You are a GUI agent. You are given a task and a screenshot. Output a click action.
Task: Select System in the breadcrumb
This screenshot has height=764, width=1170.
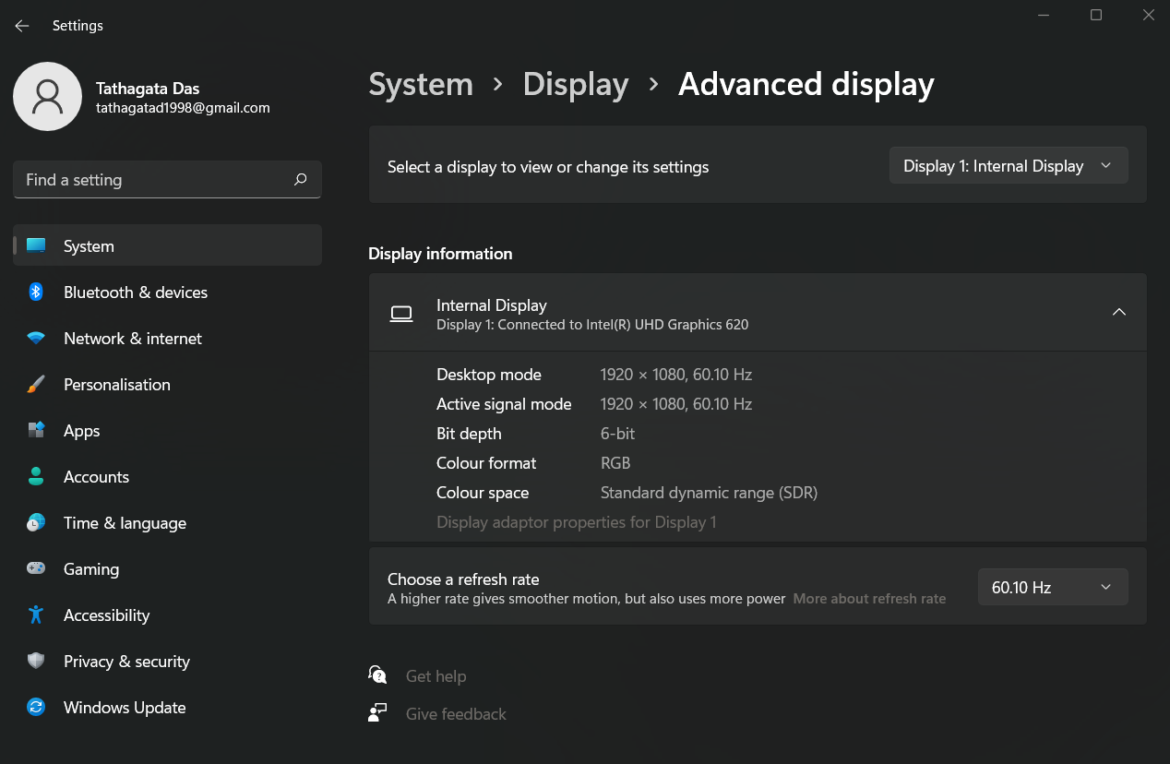420,85
